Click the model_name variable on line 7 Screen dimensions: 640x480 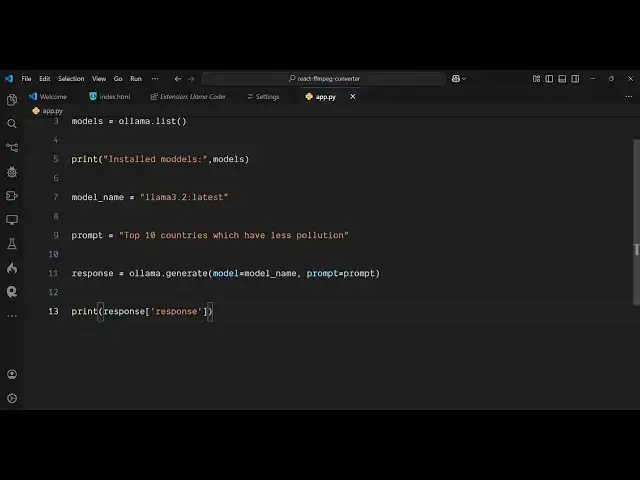click(98, 197)
